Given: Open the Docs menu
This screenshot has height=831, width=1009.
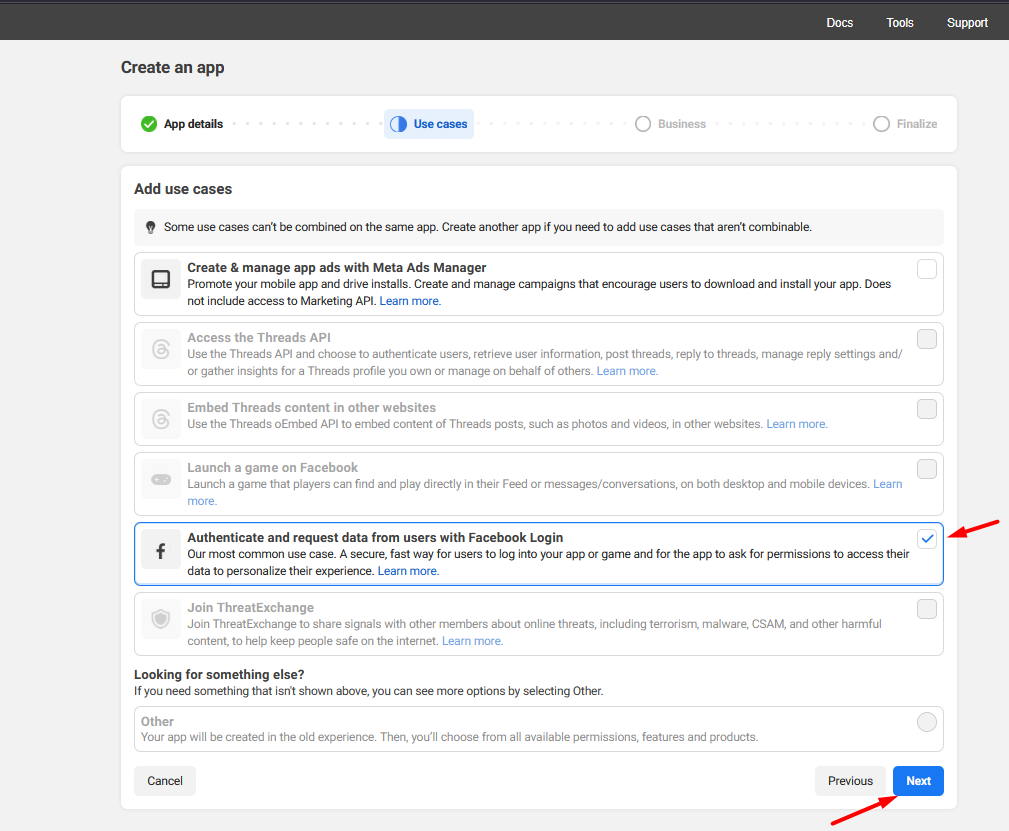Looking at the screenshot, I should [x=840, y=23].
